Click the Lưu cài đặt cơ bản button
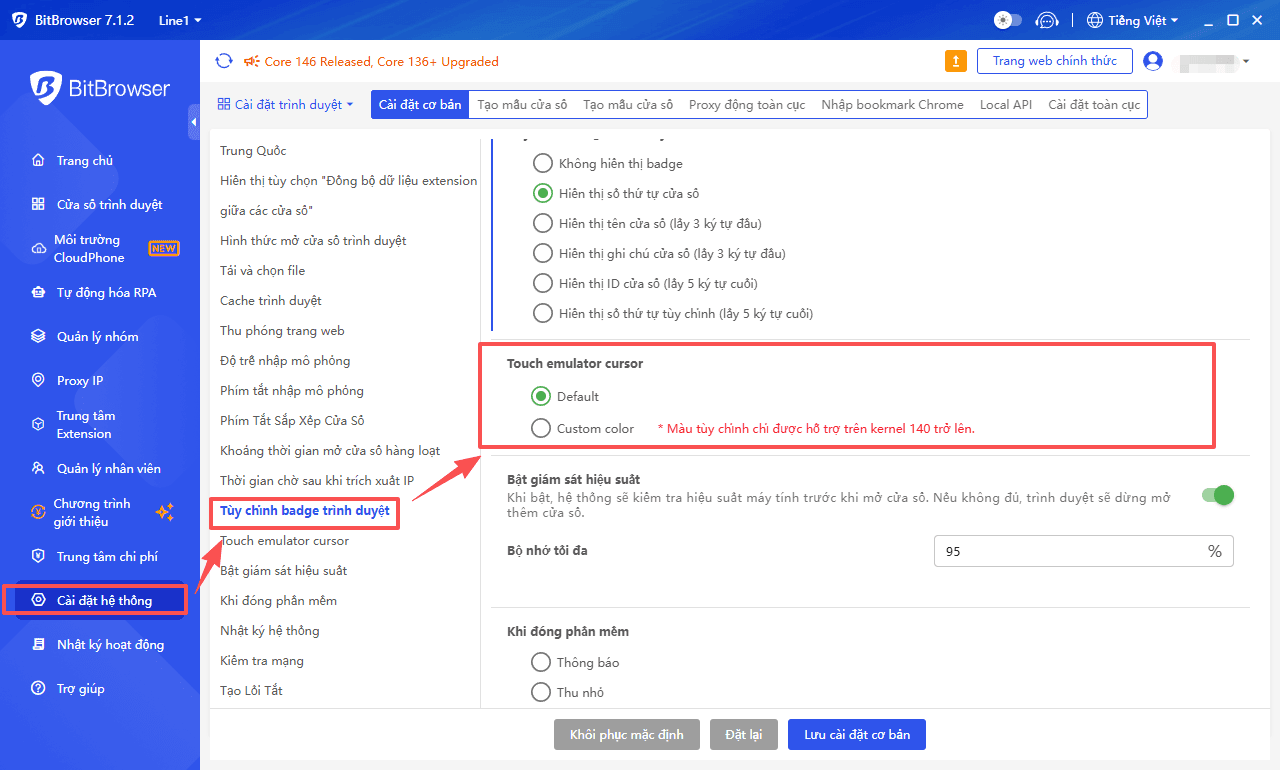The height and width of the screenshot is (770, 1280). 856,735
